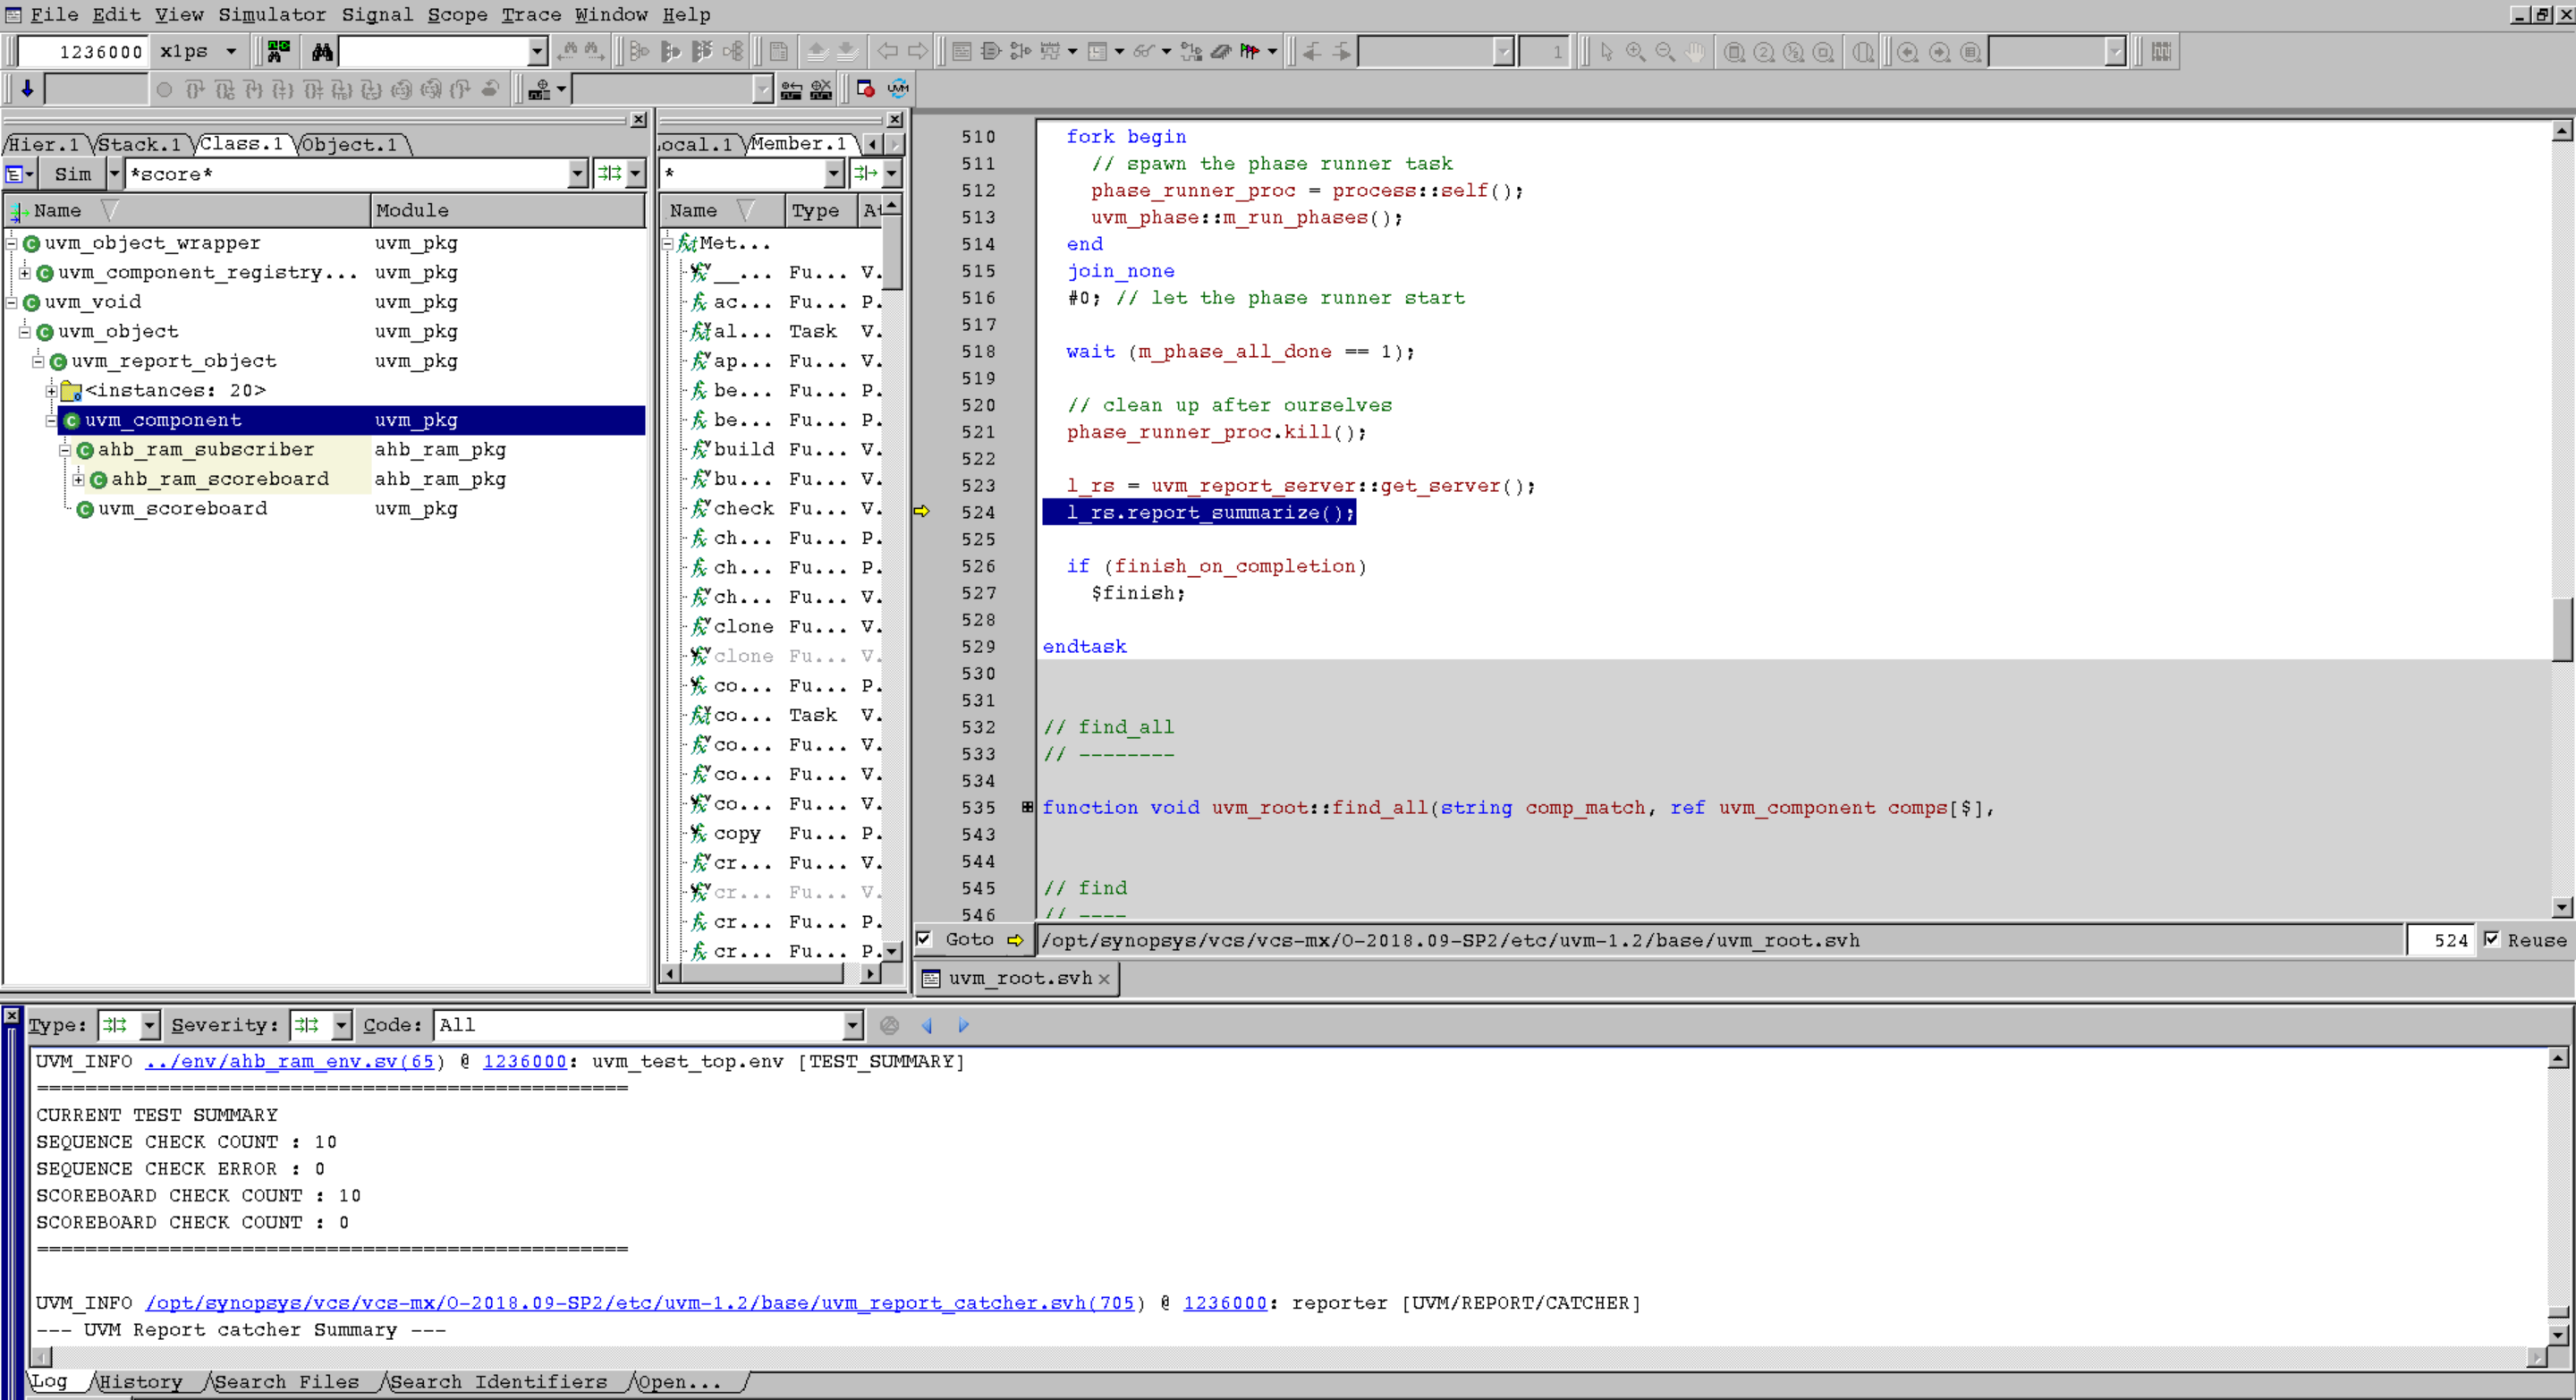Click the back navigation arrow in the toolbar
2576x1400 pixels.
[887, 51]
